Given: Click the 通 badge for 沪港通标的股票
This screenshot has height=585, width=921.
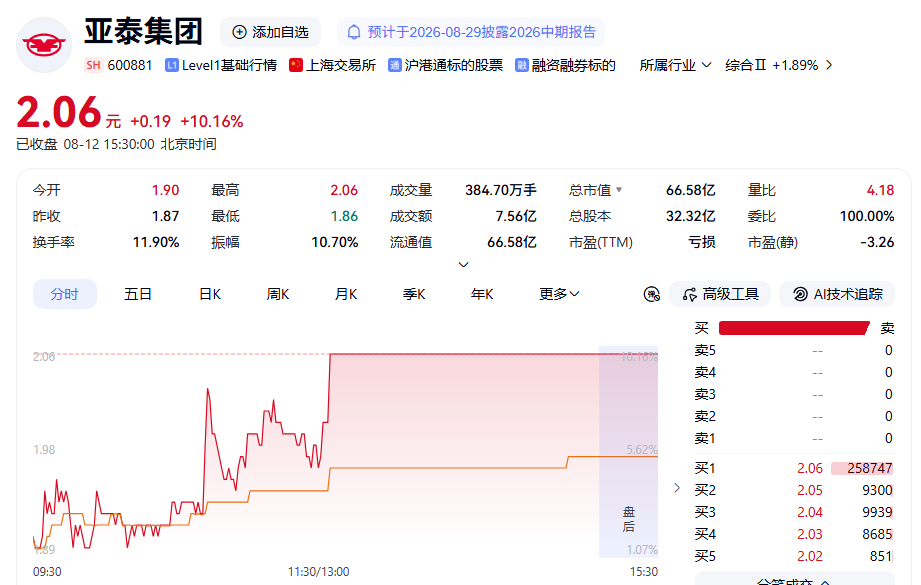Looking at the screenshot, I should click(395, 65).
